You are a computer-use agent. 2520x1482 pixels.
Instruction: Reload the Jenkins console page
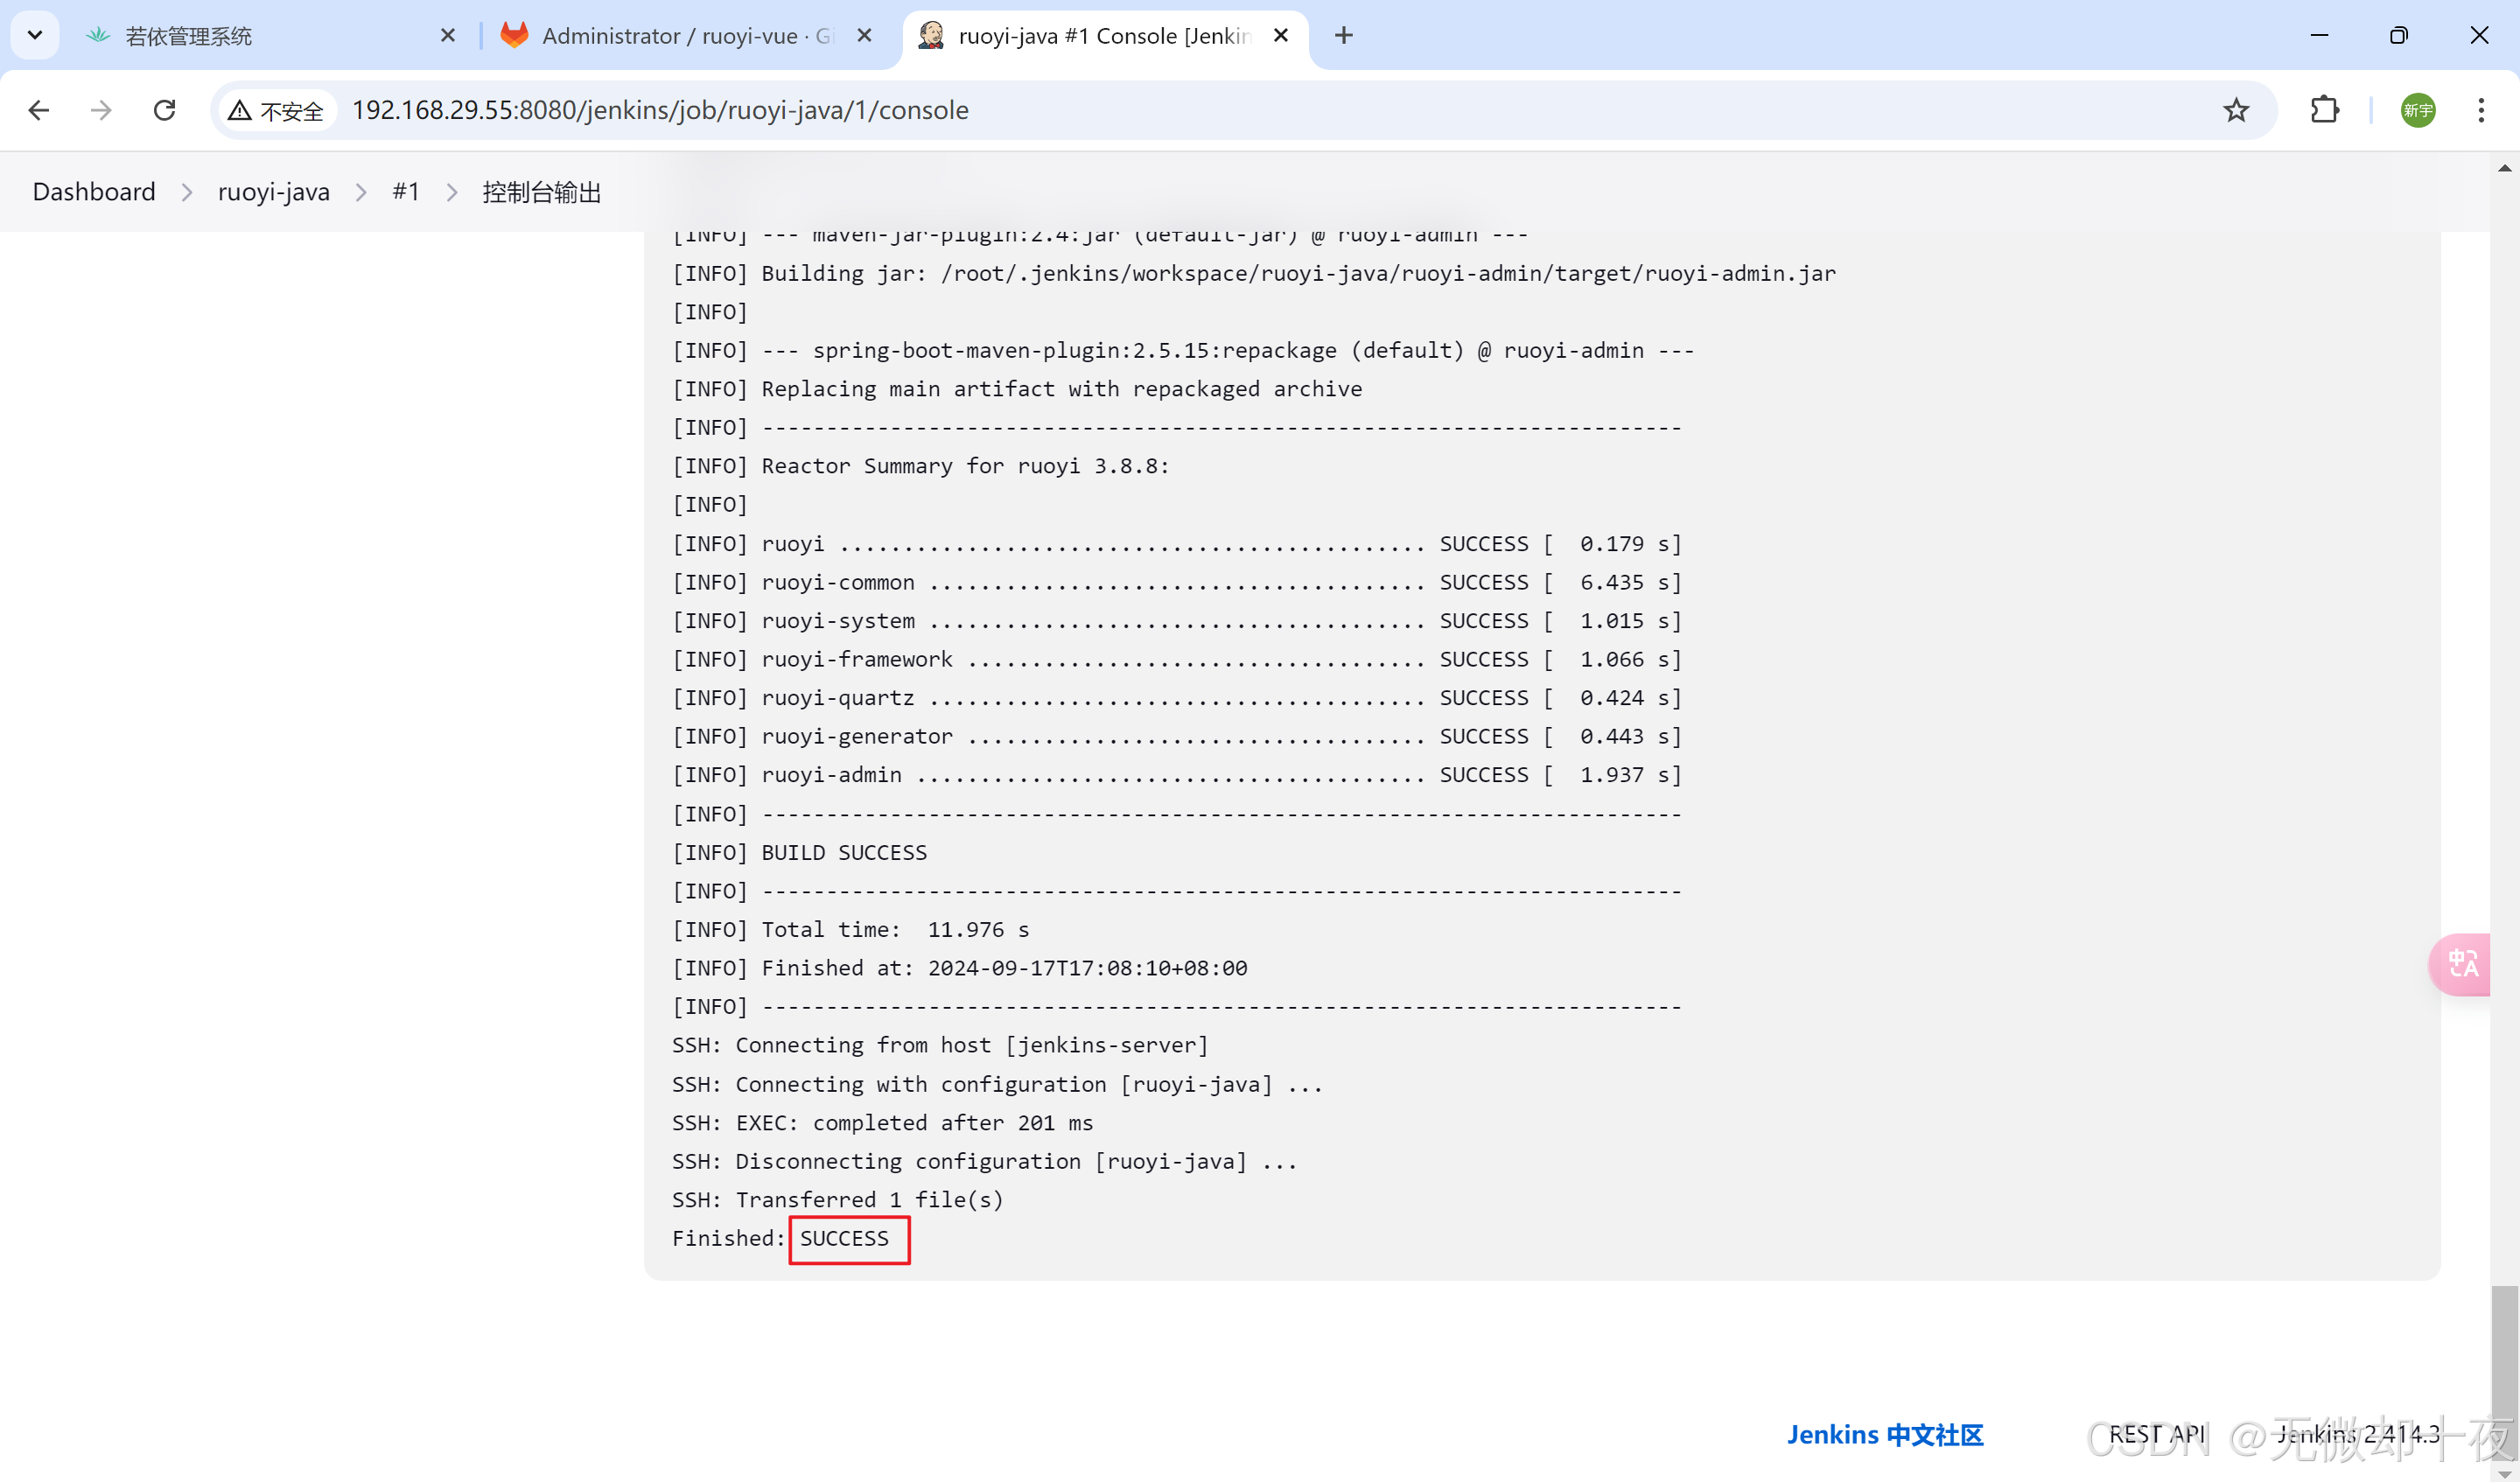pyautogui.click(x=165, y=110)
